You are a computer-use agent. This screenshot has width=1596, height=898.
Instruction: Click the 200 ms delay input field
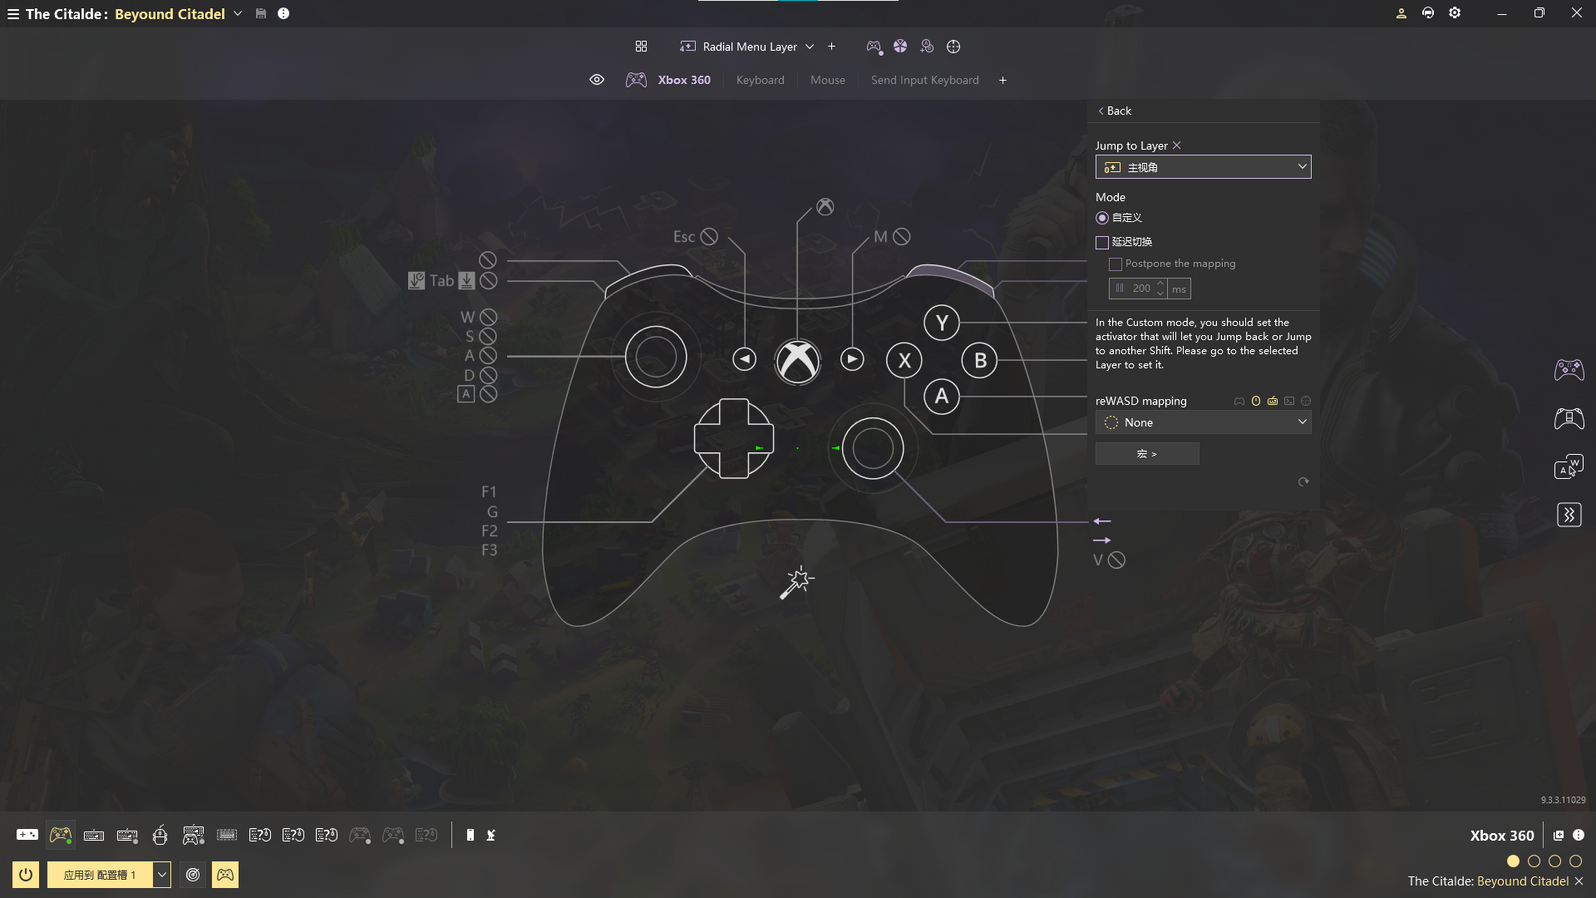click(1140, 288)
